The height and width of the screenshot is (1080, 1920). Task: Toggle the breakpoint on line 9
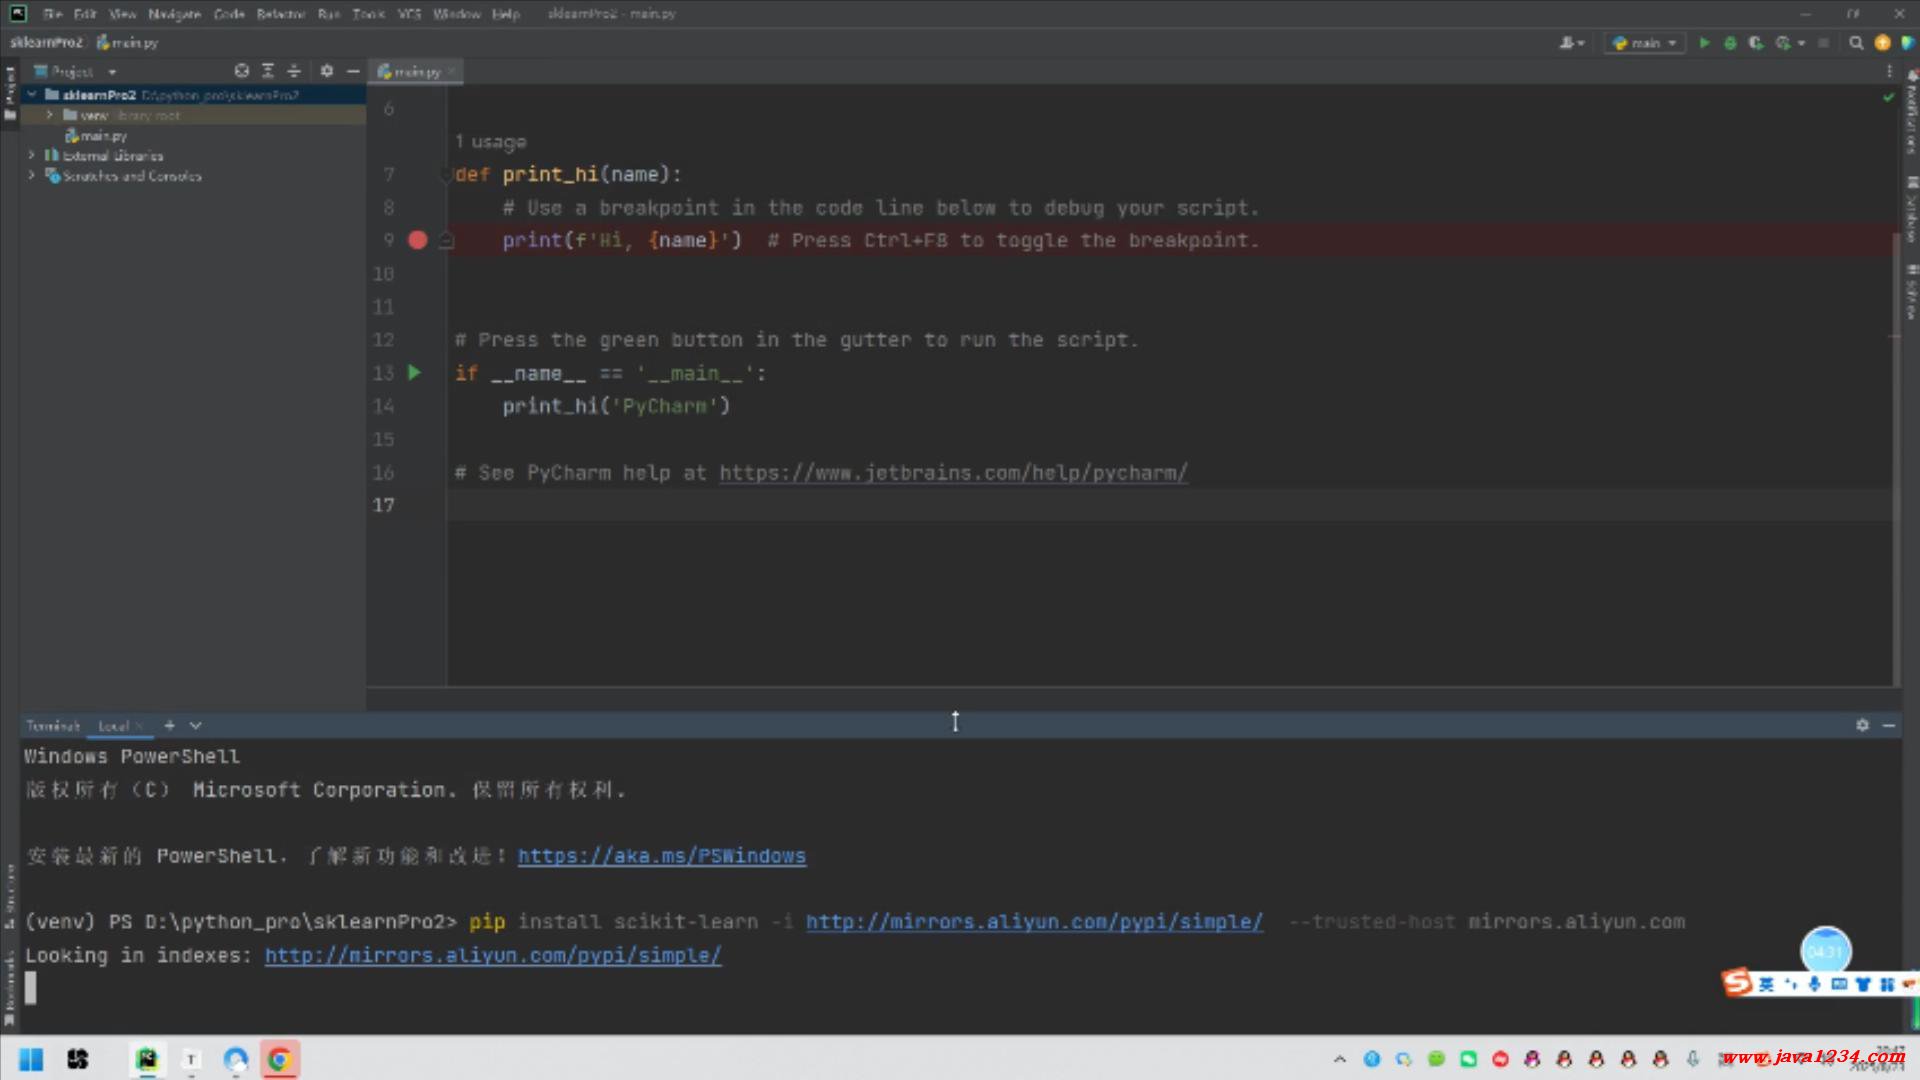click(418, 240)
